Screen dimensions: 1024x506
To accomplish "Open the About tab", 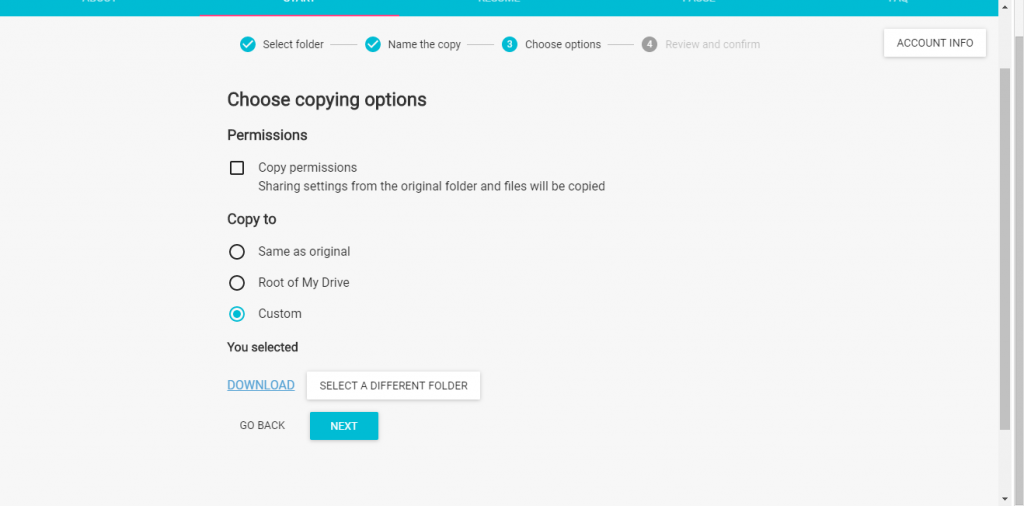I will (99, 3).
